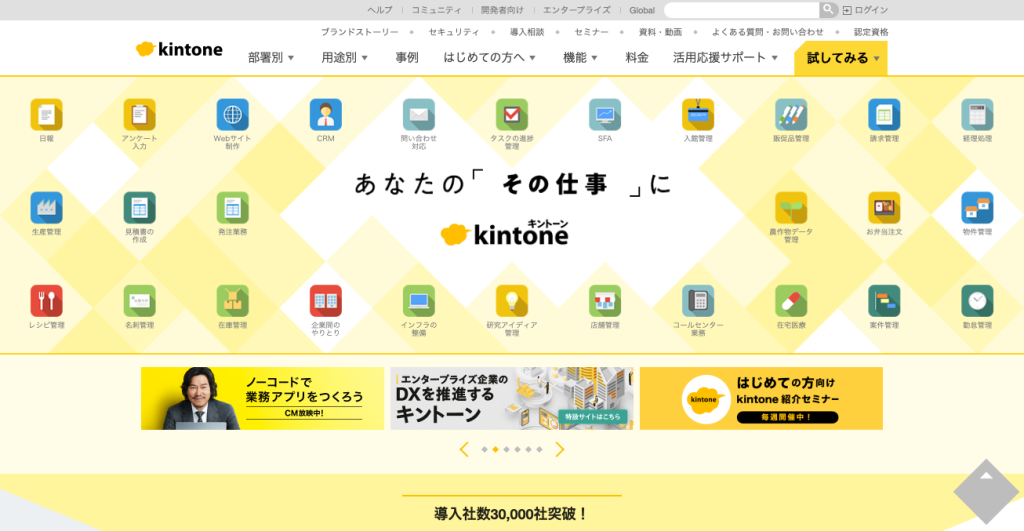Switch to the Global site link
Image resolution: width=1024 pixels, height=531 pixels.
pos(641,10)
